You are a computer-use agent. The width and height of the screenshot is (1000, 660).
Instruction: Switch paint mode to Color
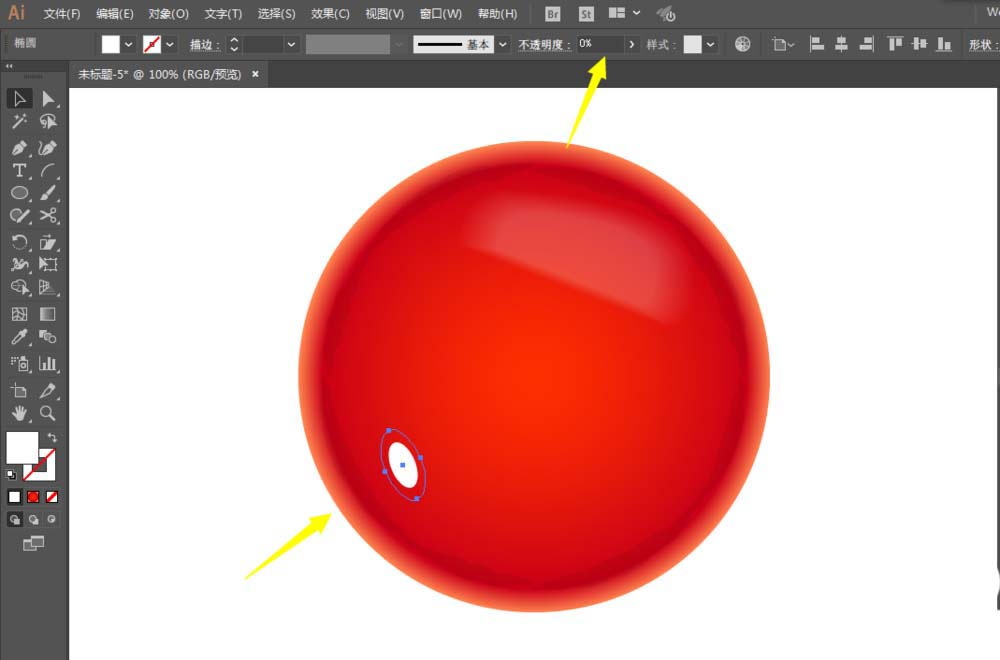15,497
